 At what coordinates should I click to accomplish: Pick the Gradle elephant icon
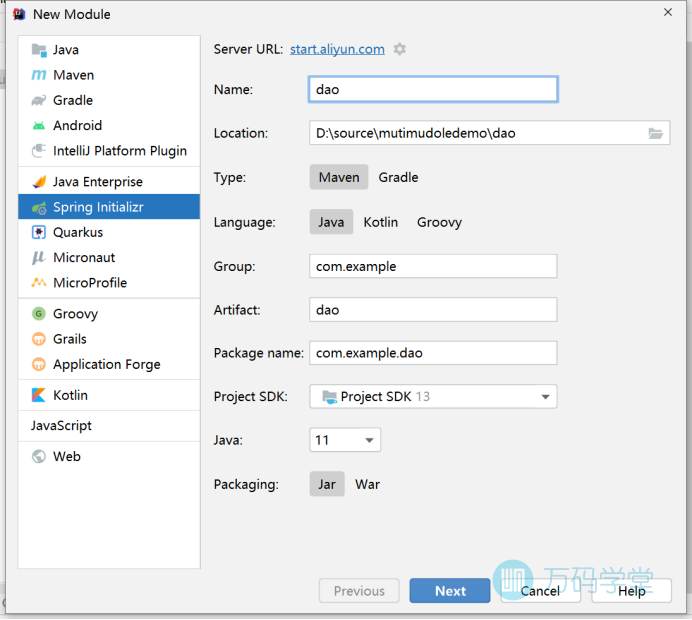(x=39, y=100)
